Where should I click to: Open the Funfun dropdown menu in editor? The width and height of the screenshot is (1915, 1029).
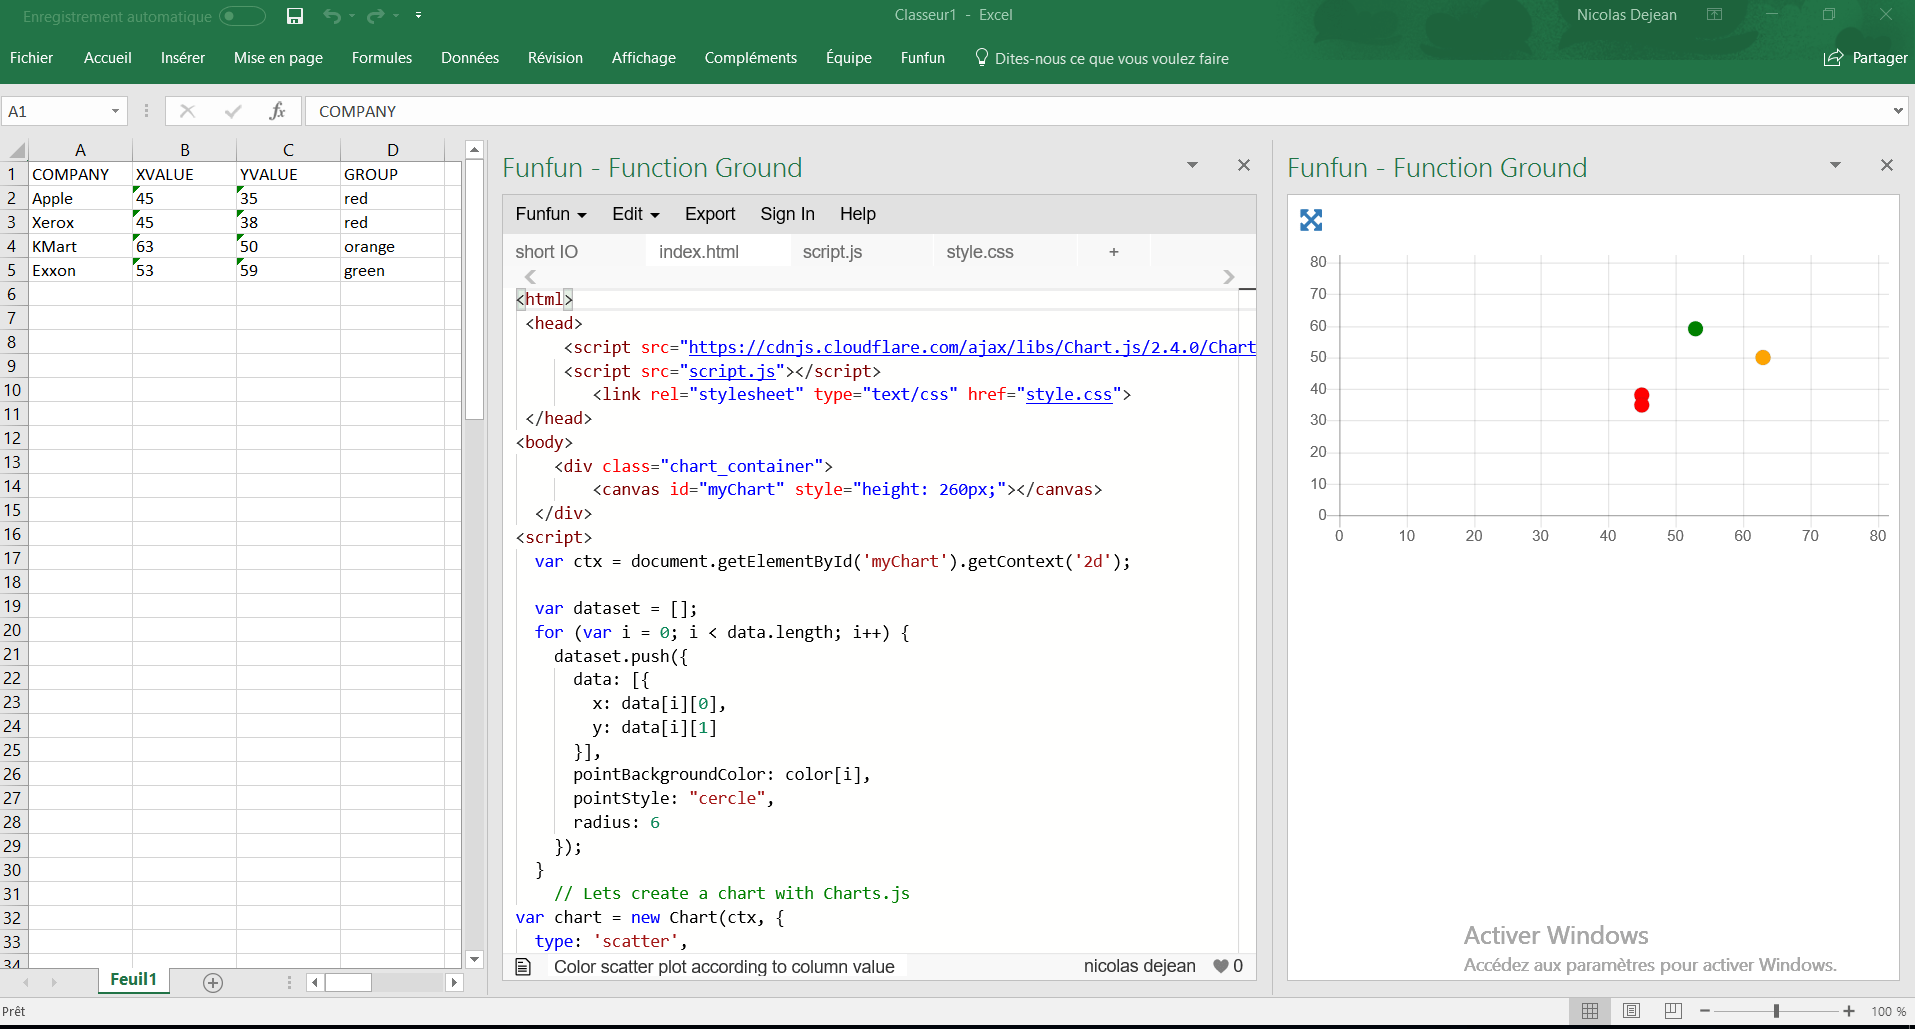pyautogui.click(x=551, y=214)
